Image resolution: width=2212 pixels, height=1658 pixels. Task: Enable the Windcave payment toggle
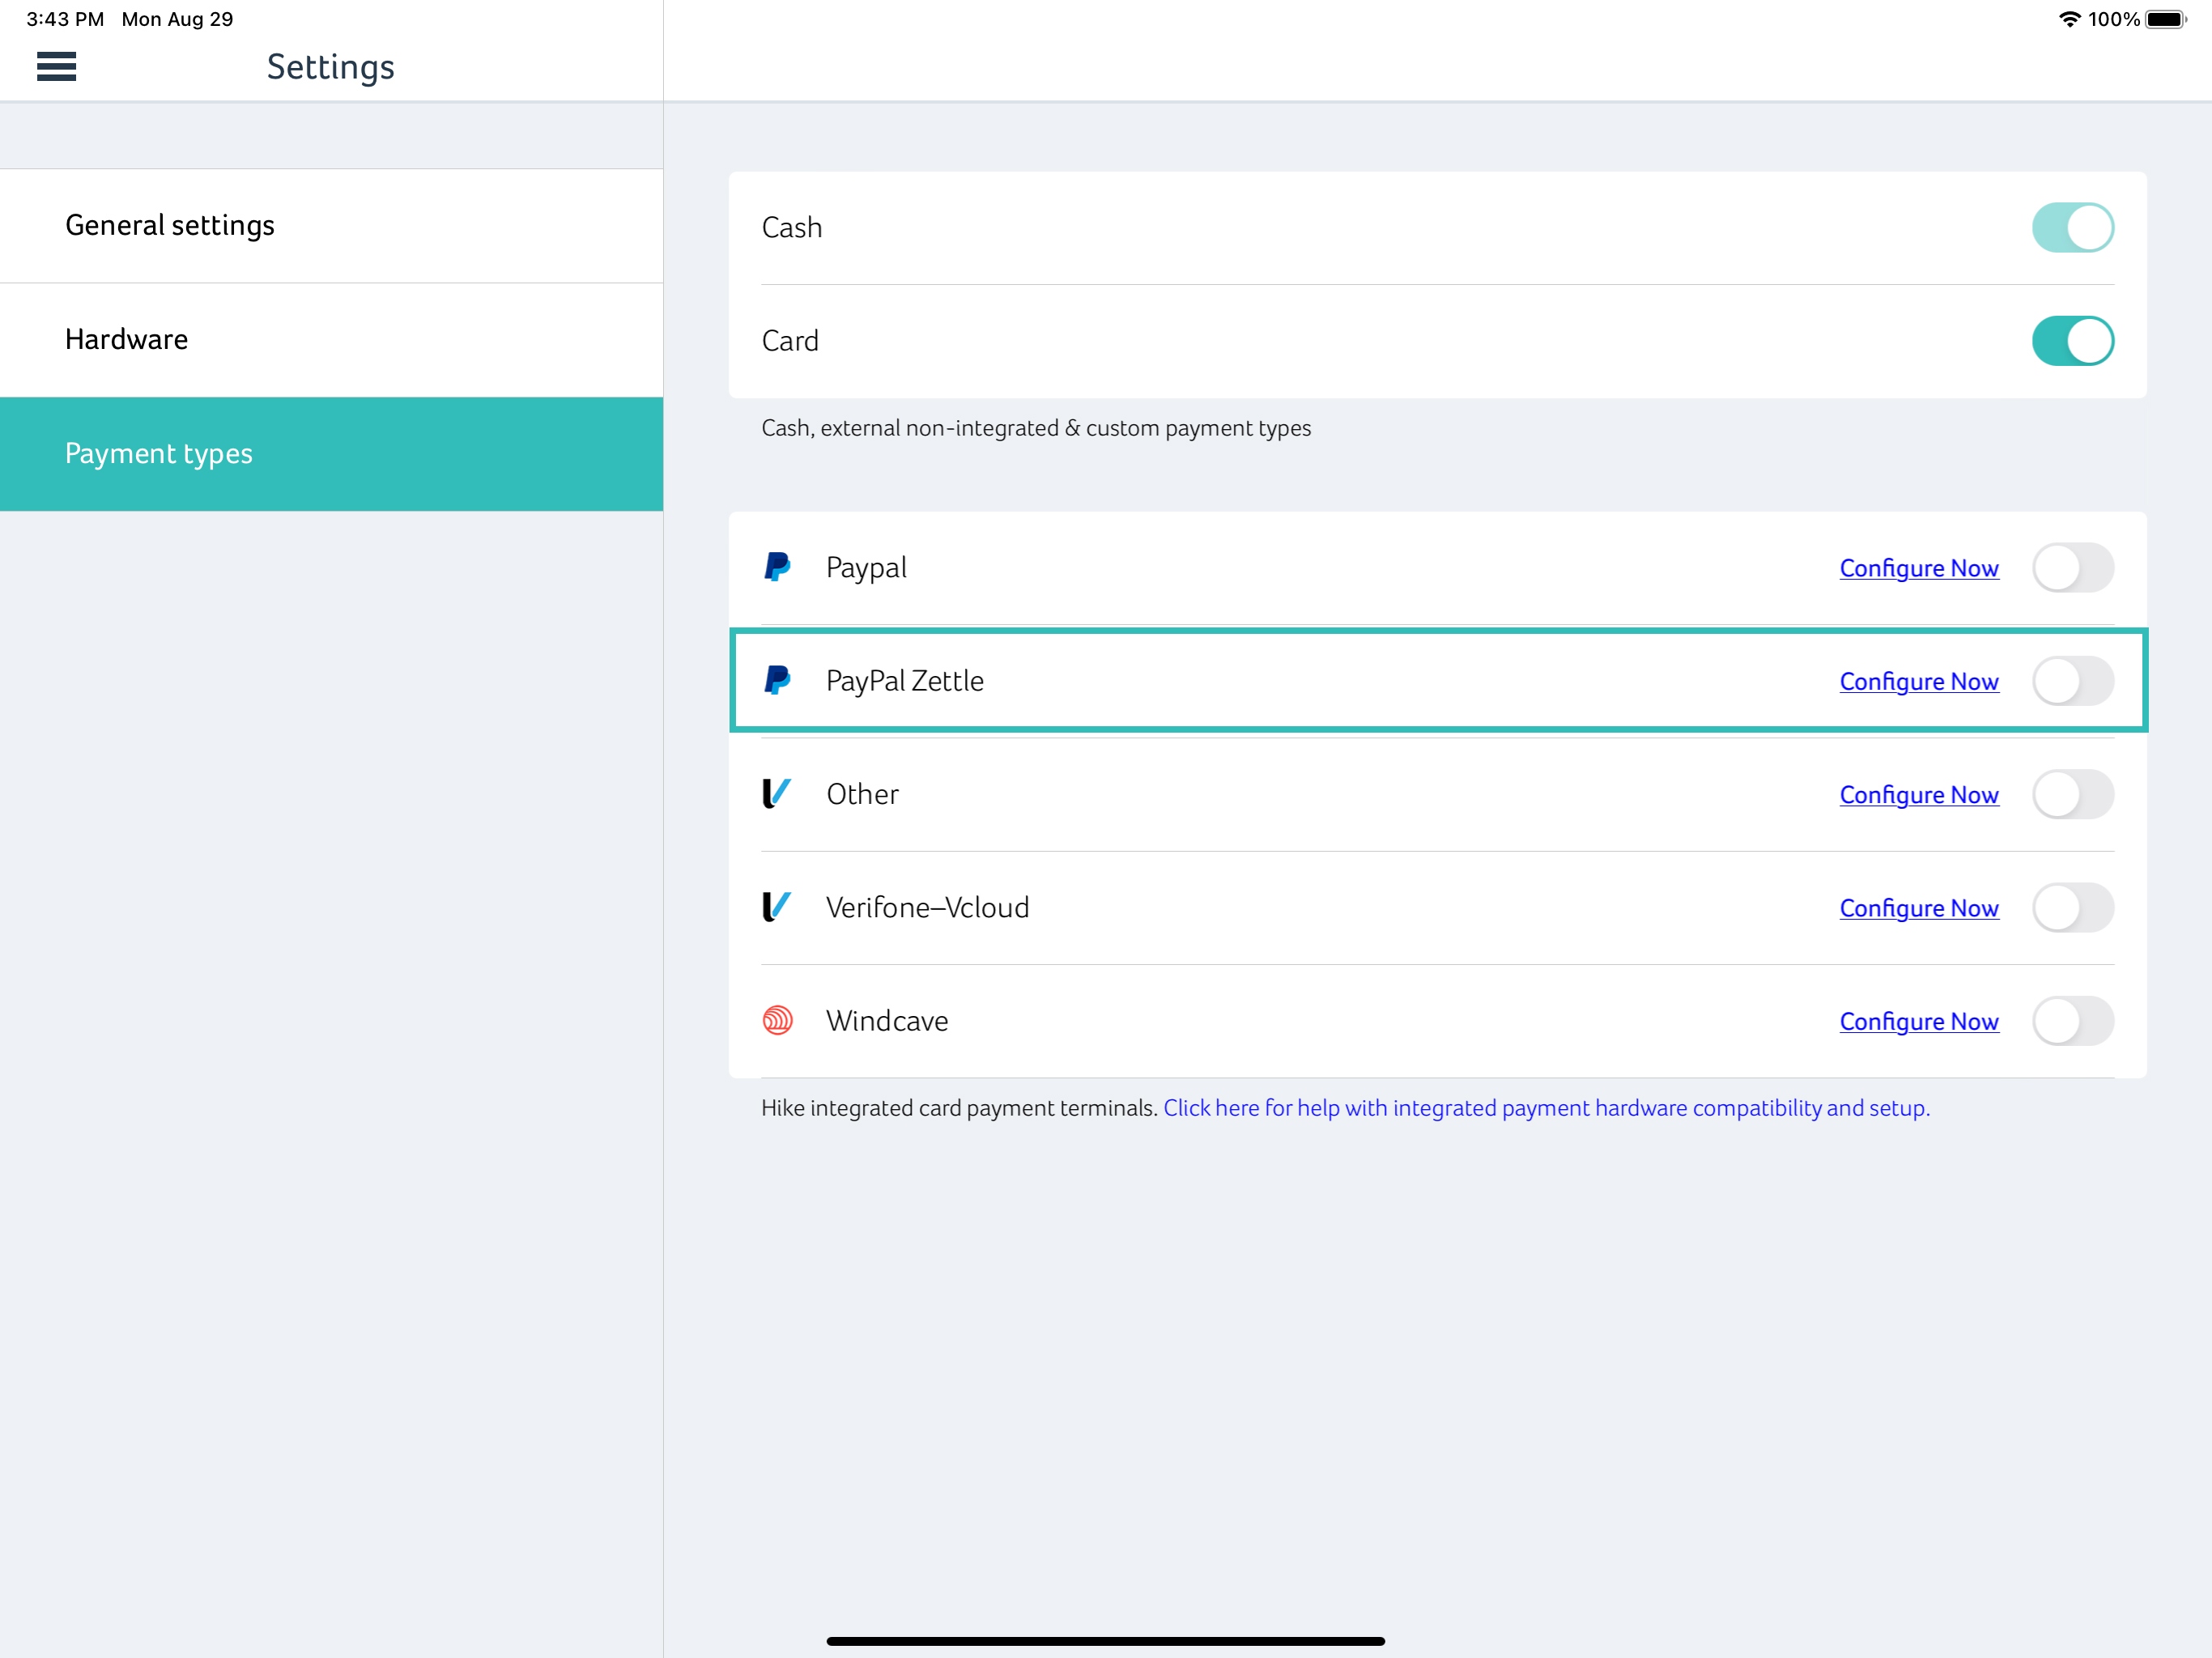(2072, 1021)
